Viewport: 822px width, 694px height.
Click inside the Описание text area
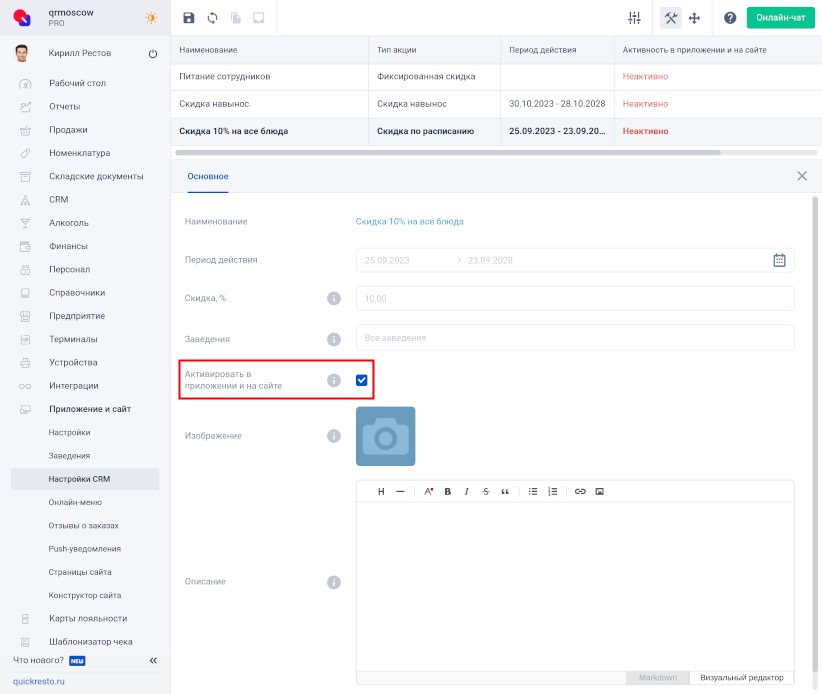(575, 586)
